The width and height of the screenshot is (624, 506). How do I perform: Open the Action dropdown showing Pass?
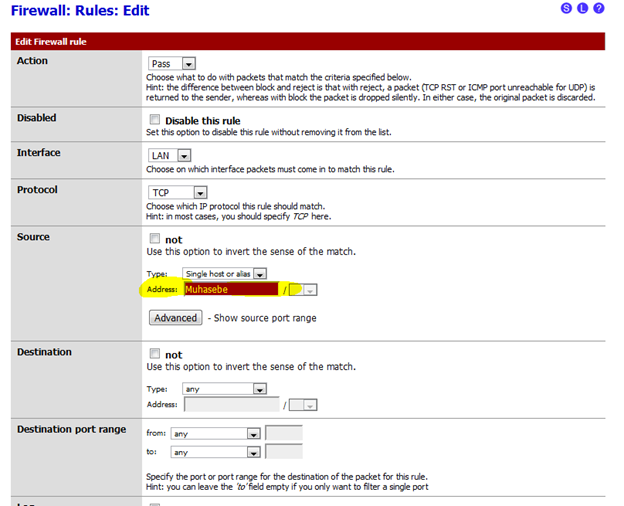click(x=172, y=64)
